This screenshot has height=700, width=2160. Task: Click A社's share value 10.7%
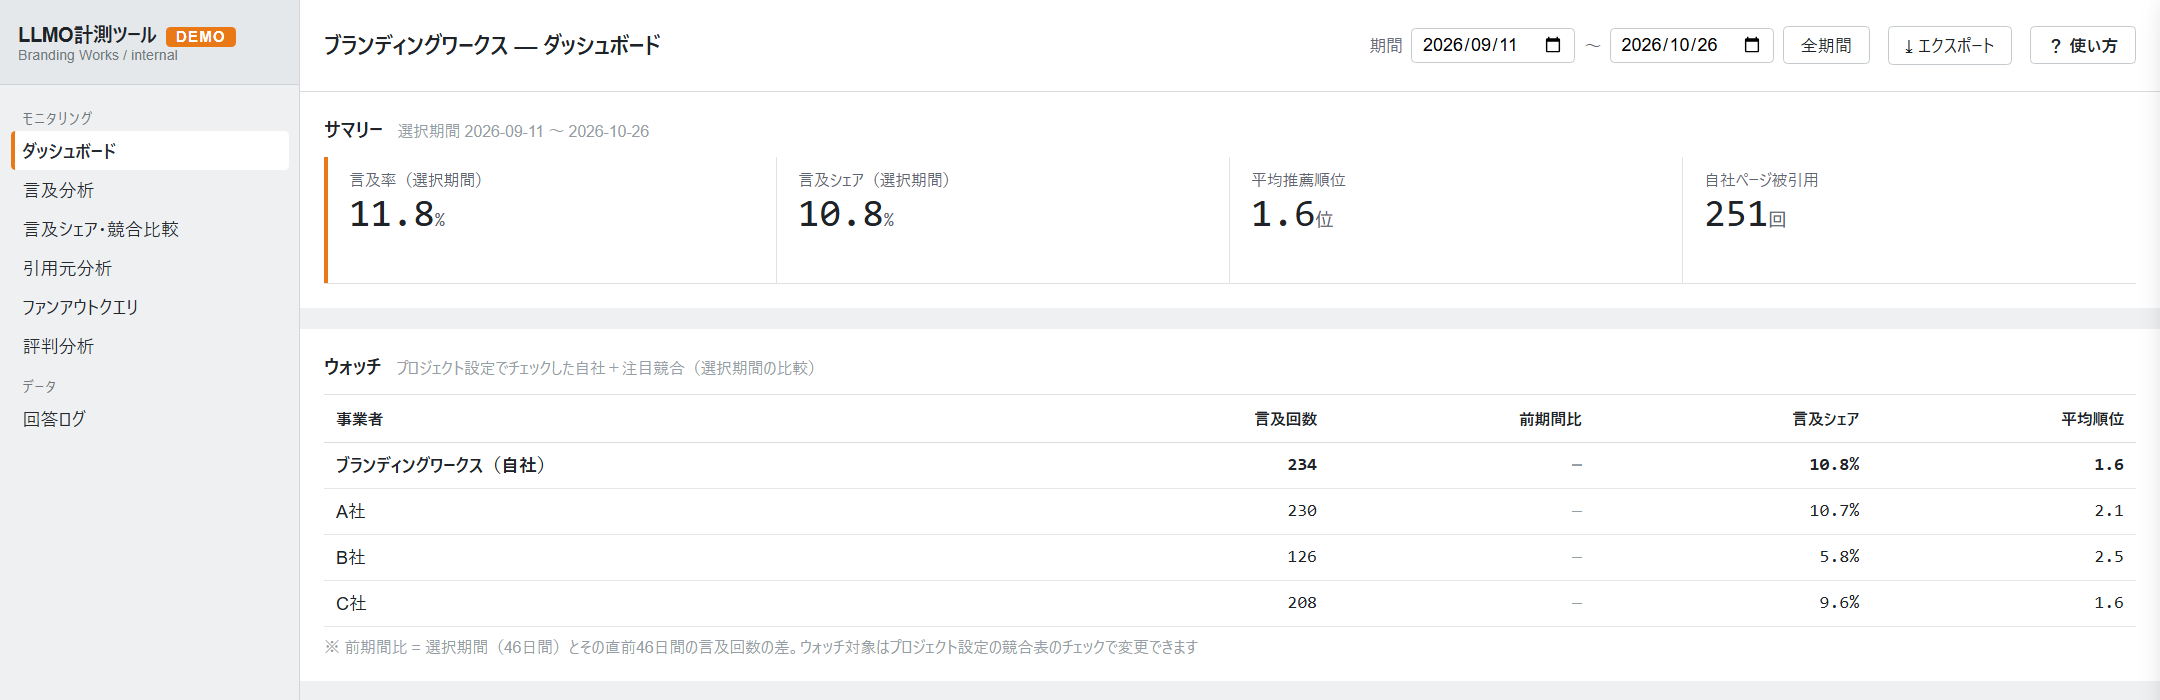click(1834, 511)
